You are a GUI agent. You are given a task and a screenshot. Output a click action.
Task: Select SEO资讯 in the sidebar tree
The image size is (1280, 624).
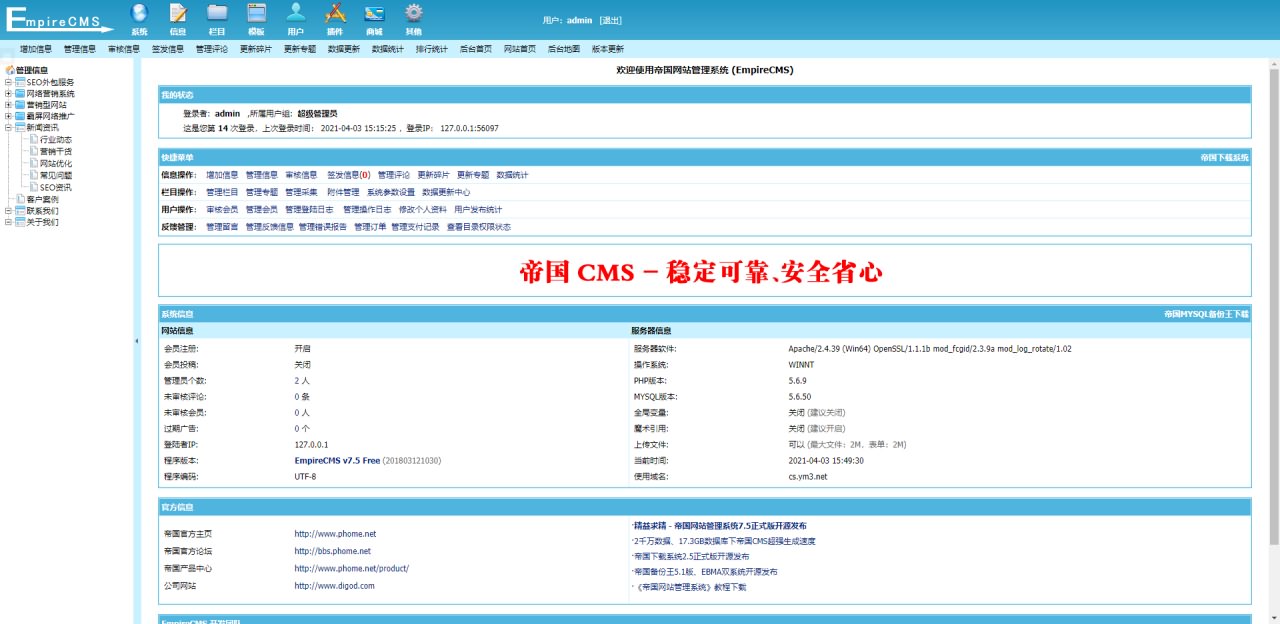[56, 187]
